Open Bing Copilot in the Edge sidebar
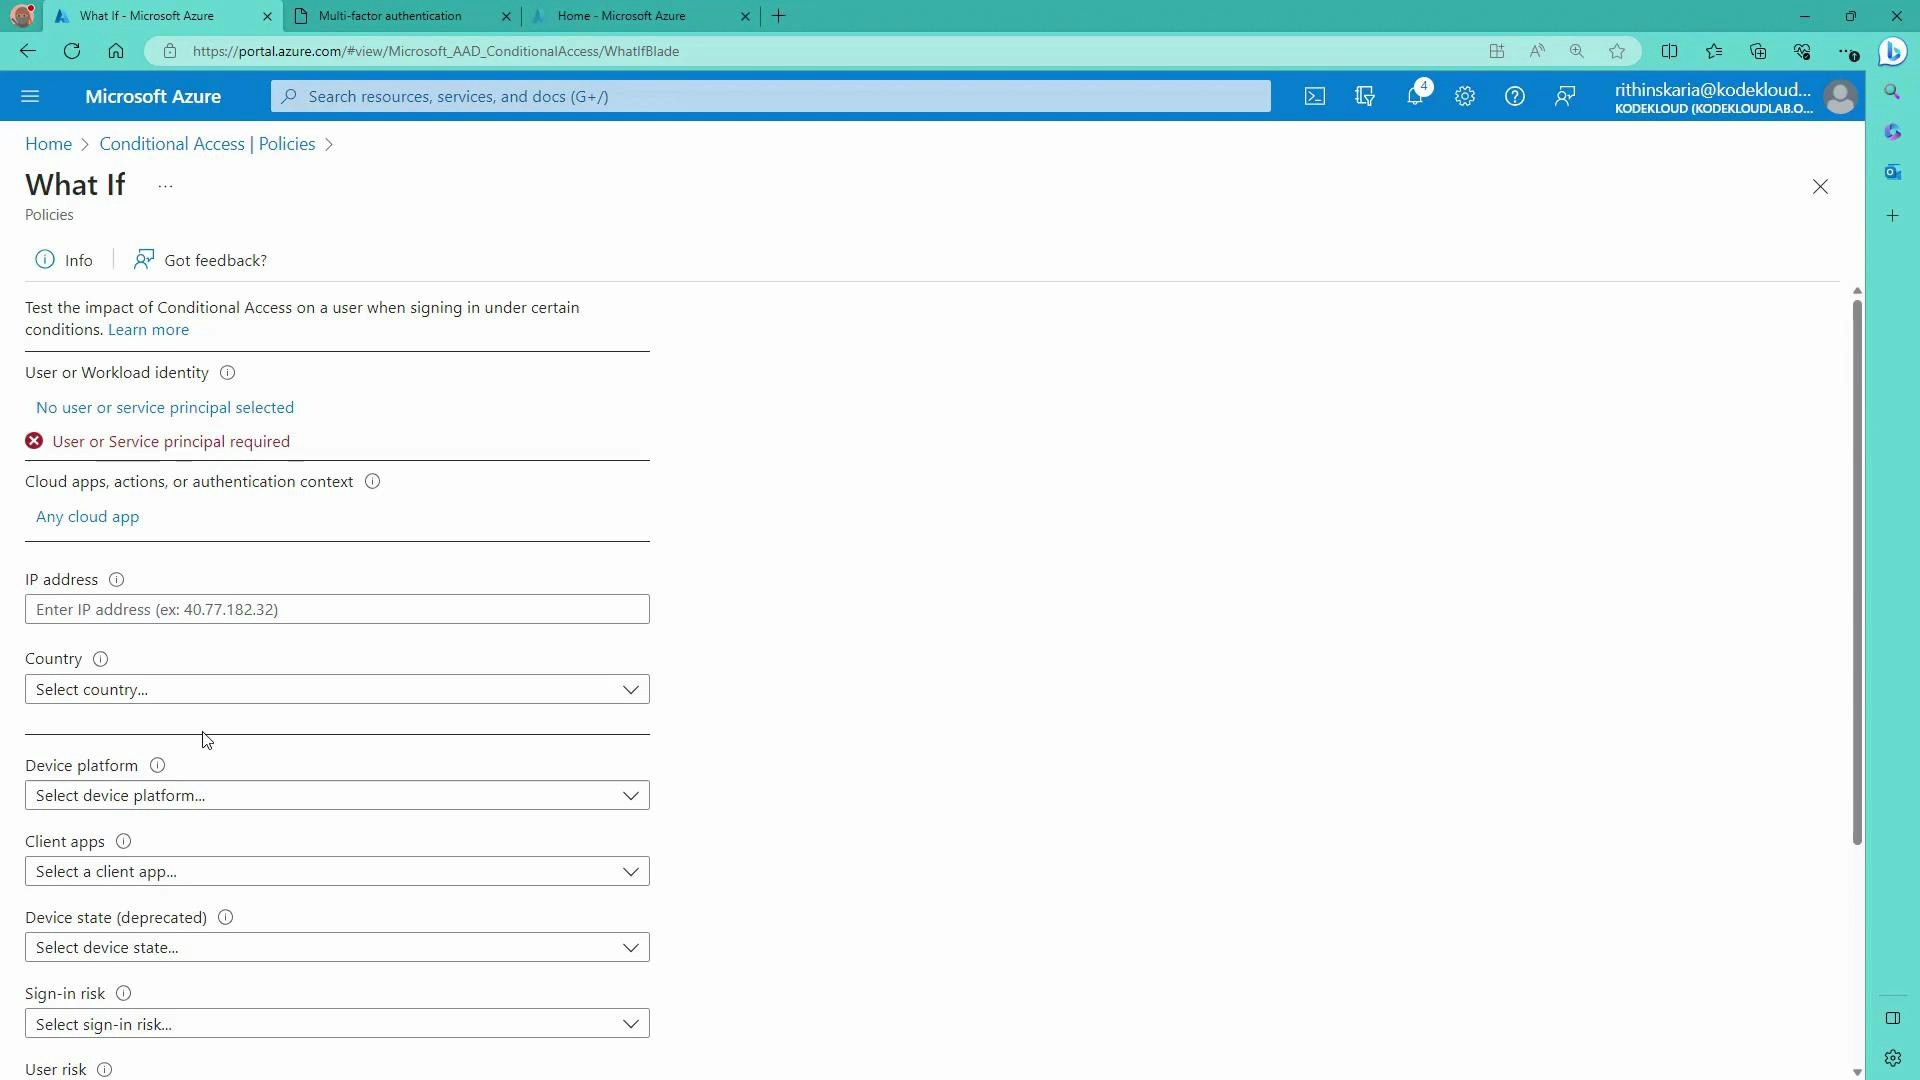1920x1080 pixels. 1893,51
